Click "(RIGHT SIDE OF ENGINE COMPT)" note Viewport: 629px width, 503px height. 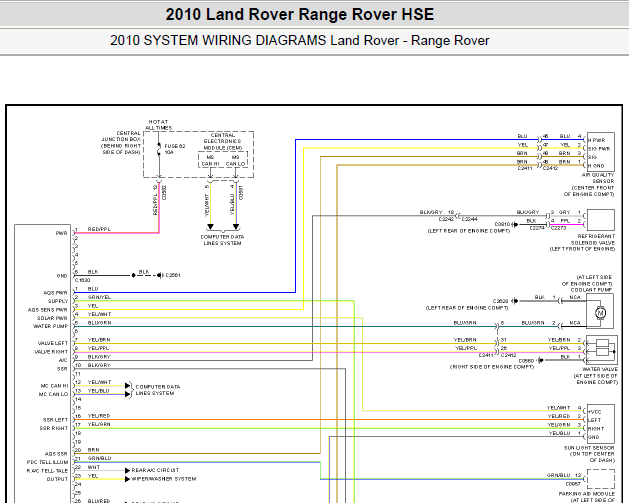click(492, 367)
